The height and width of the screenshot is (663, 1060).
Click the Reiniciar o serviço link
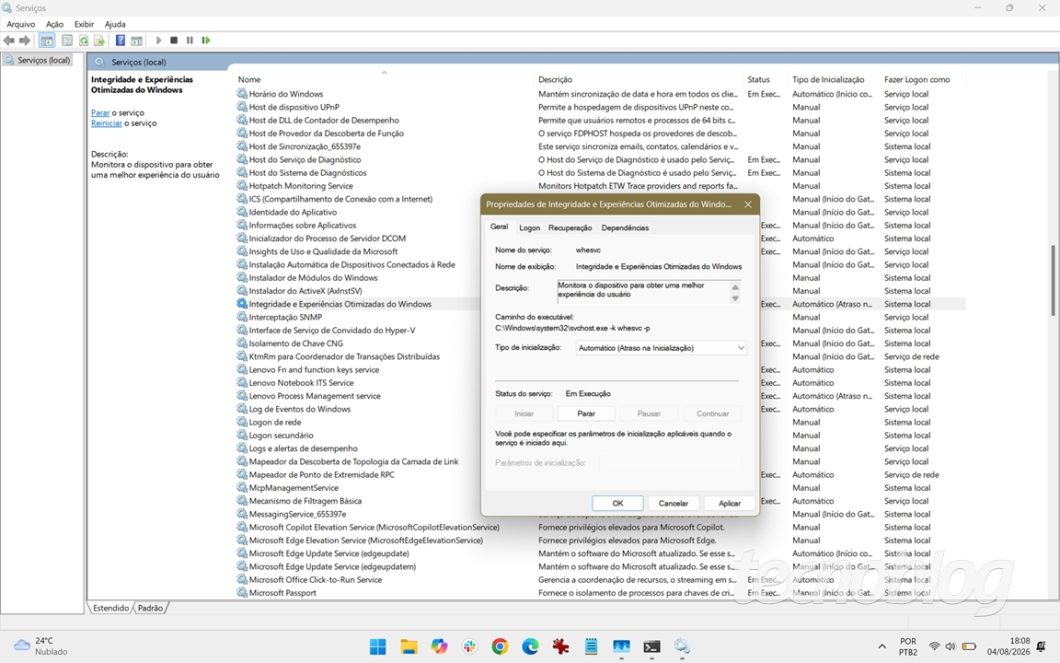107,124
